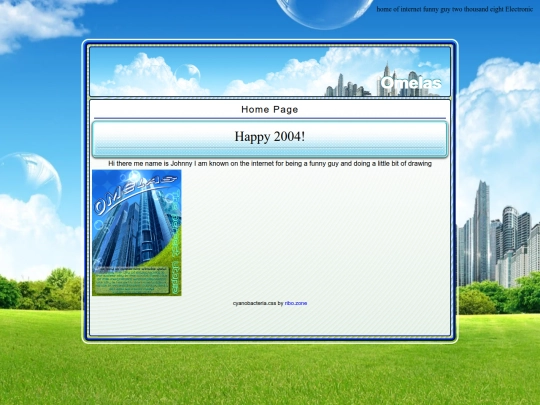
Task: Click the 'Happy 2004!' headline box
Action: click(270, 139)
